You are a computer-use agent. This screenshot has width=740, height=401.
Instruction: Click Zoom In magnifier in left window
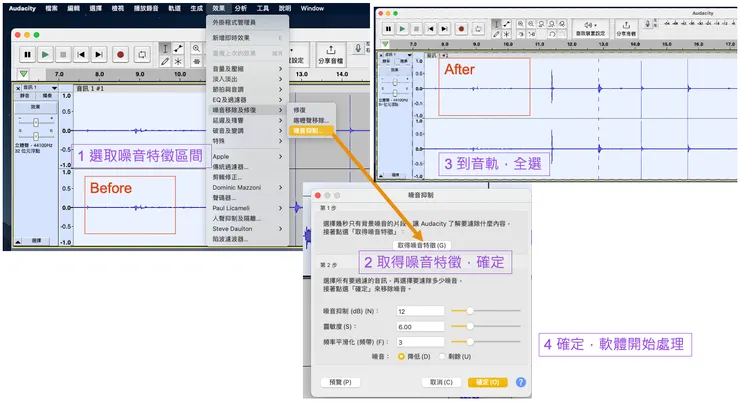coord(196,49)
